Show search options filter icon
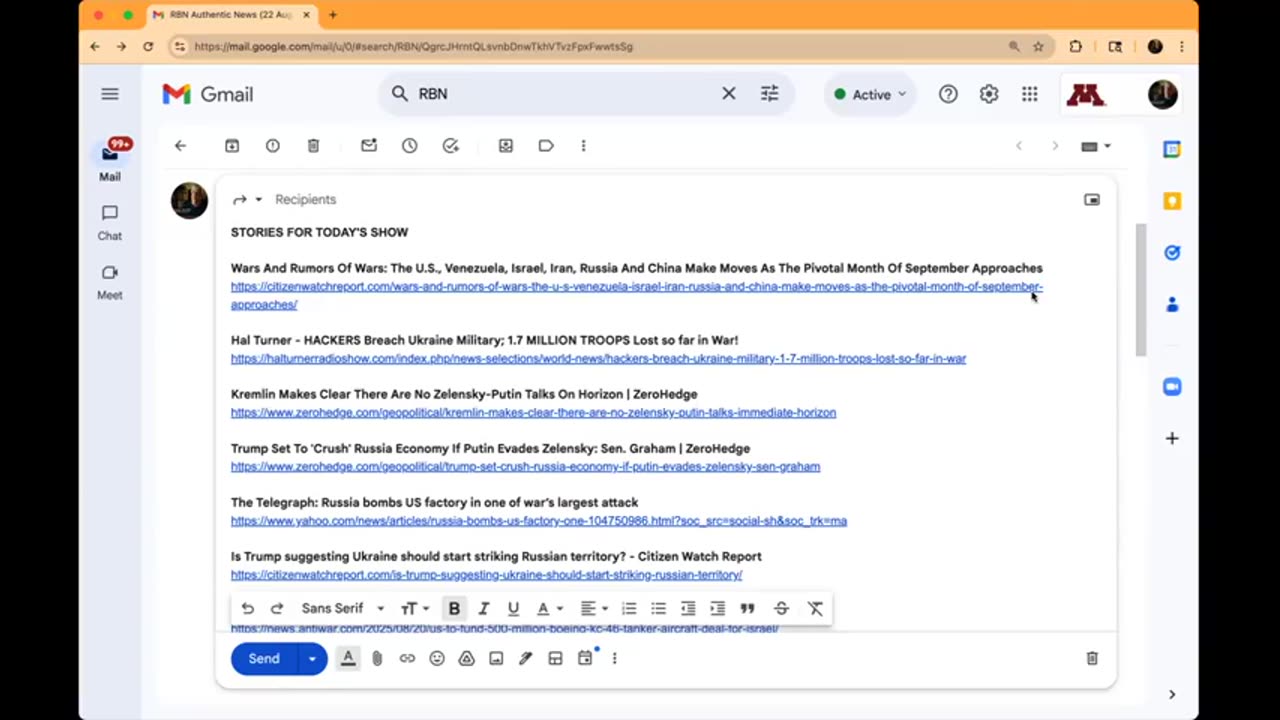Screen dimensions: 1280x720 point(769,94)
